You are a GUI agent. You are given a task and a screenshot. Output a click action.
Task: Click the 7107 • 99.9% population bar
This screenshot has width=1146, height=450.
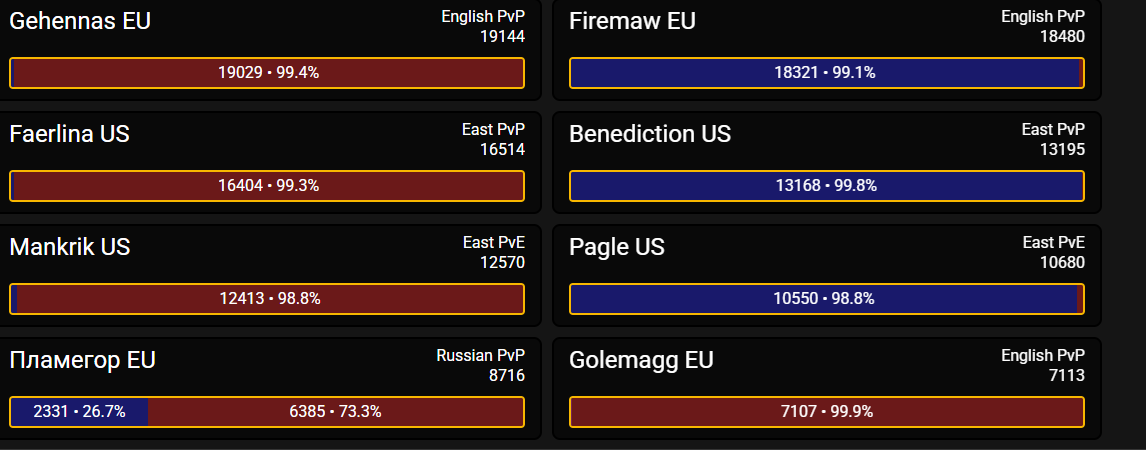(826, 412)
